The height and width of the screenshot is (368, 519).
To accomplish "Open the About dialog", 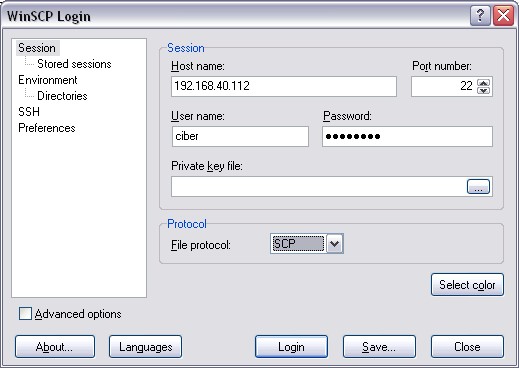I will point(55,347).
